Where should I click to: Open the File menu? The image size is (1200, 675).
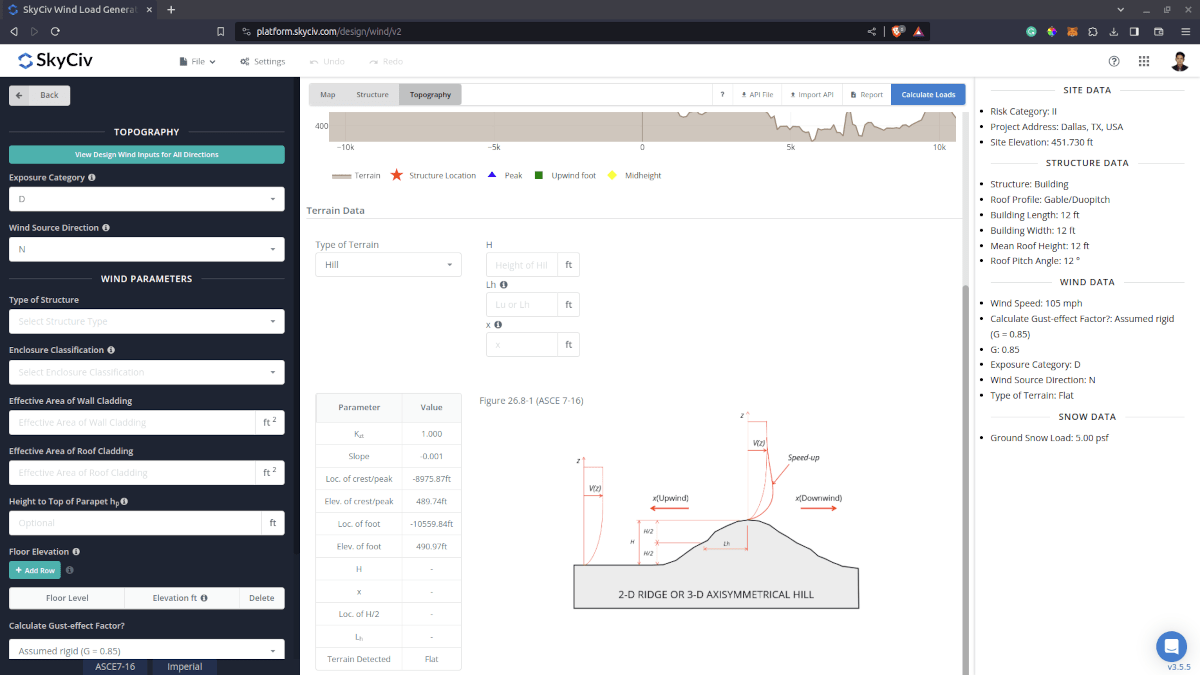(x=197, y=61)
